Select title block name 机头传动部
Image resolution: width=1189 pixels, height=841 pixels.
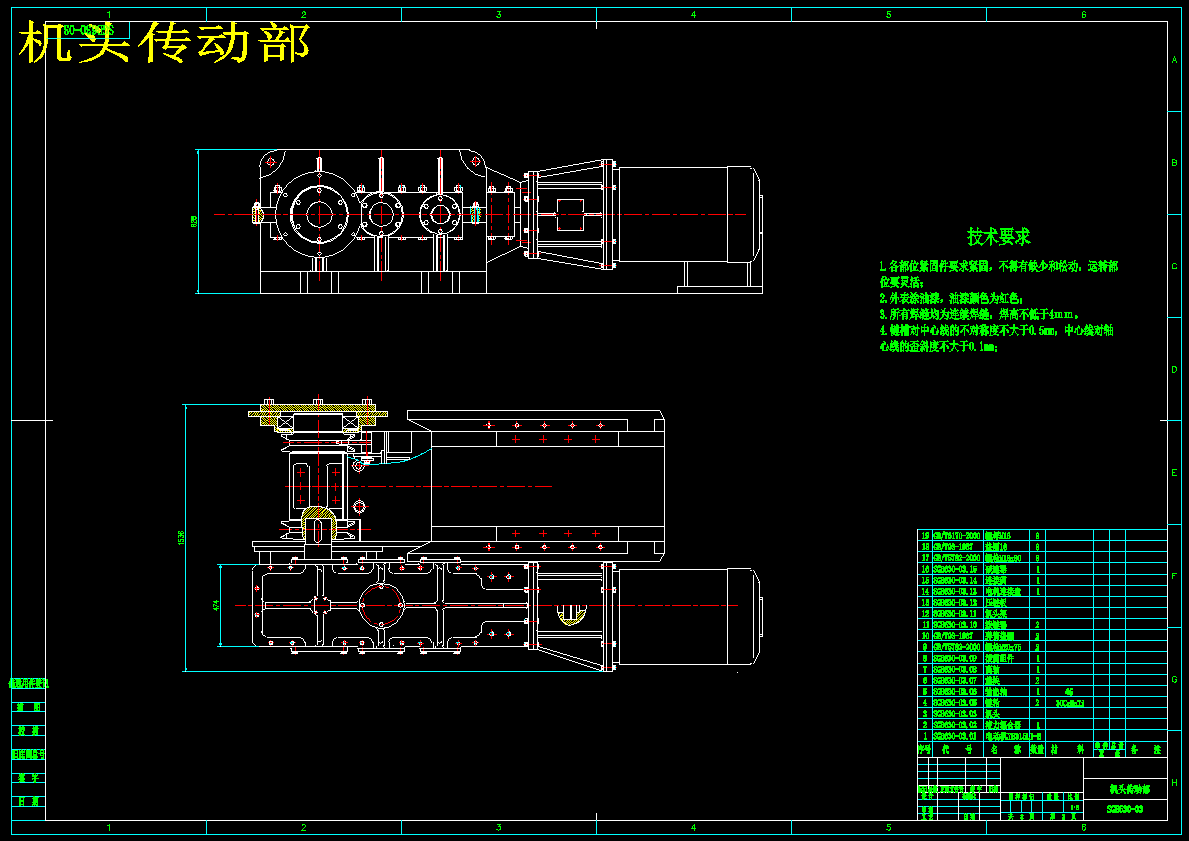click(x=1130, y=789)
